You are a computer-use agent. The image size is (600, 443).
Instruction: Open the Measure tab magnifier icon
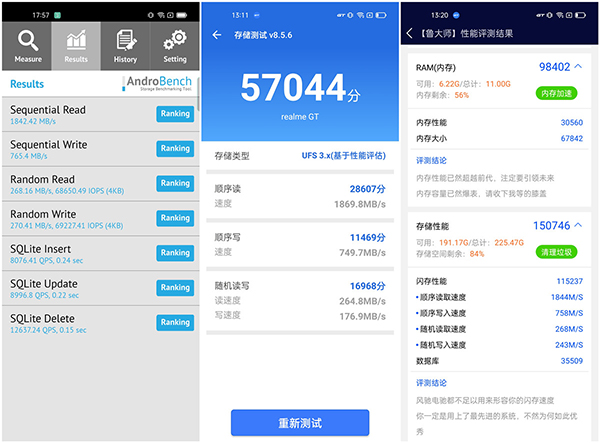[28, 46]
